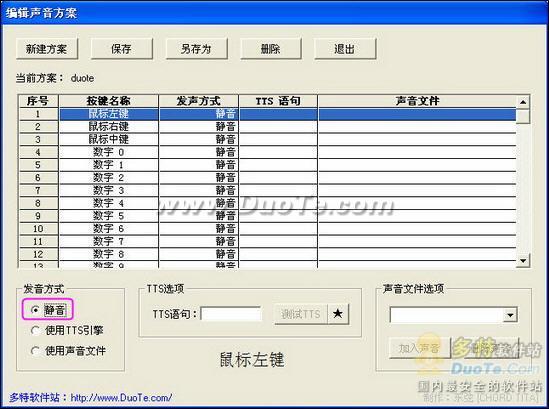549x409 pixels.
Task: Select row number 12 header cell
Action: click(x=38, y=254)
